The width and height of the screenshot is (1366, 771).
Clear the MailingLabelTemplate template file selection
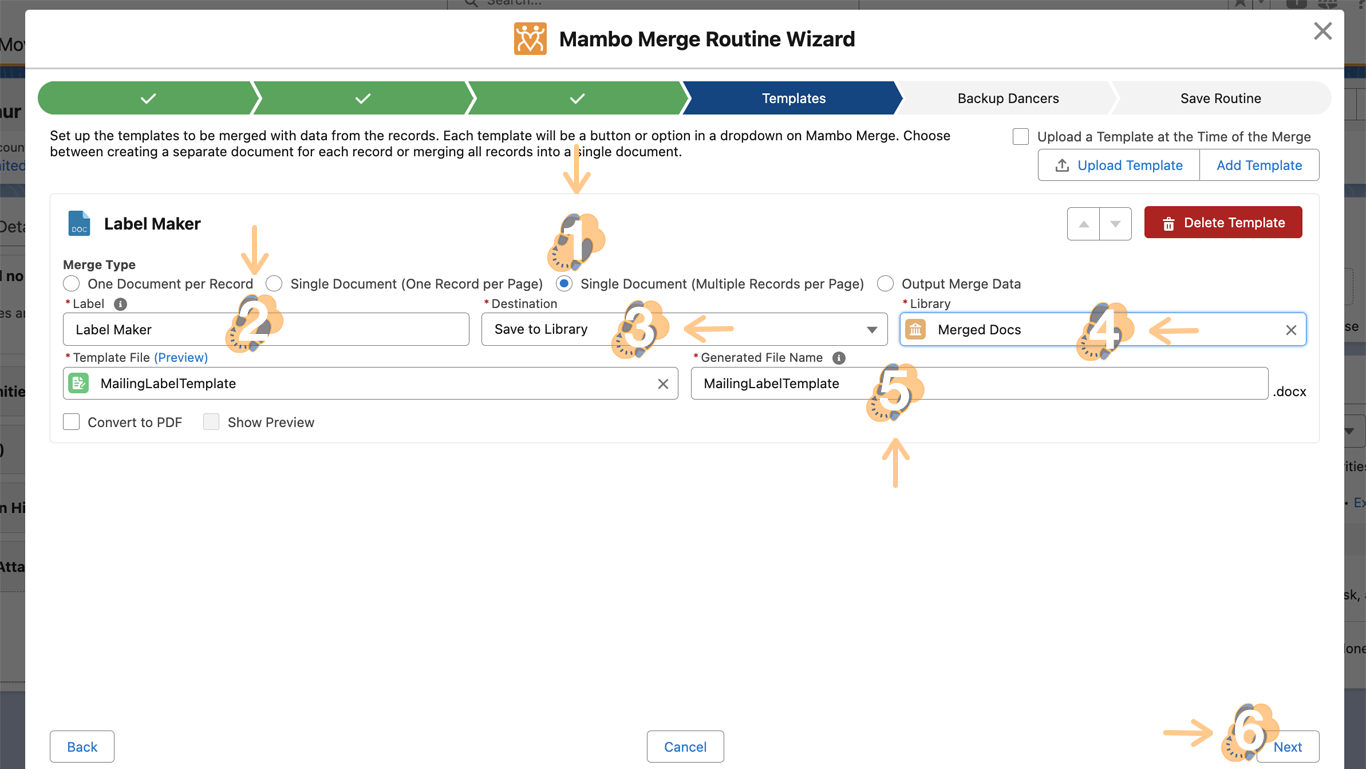point(663,384)
